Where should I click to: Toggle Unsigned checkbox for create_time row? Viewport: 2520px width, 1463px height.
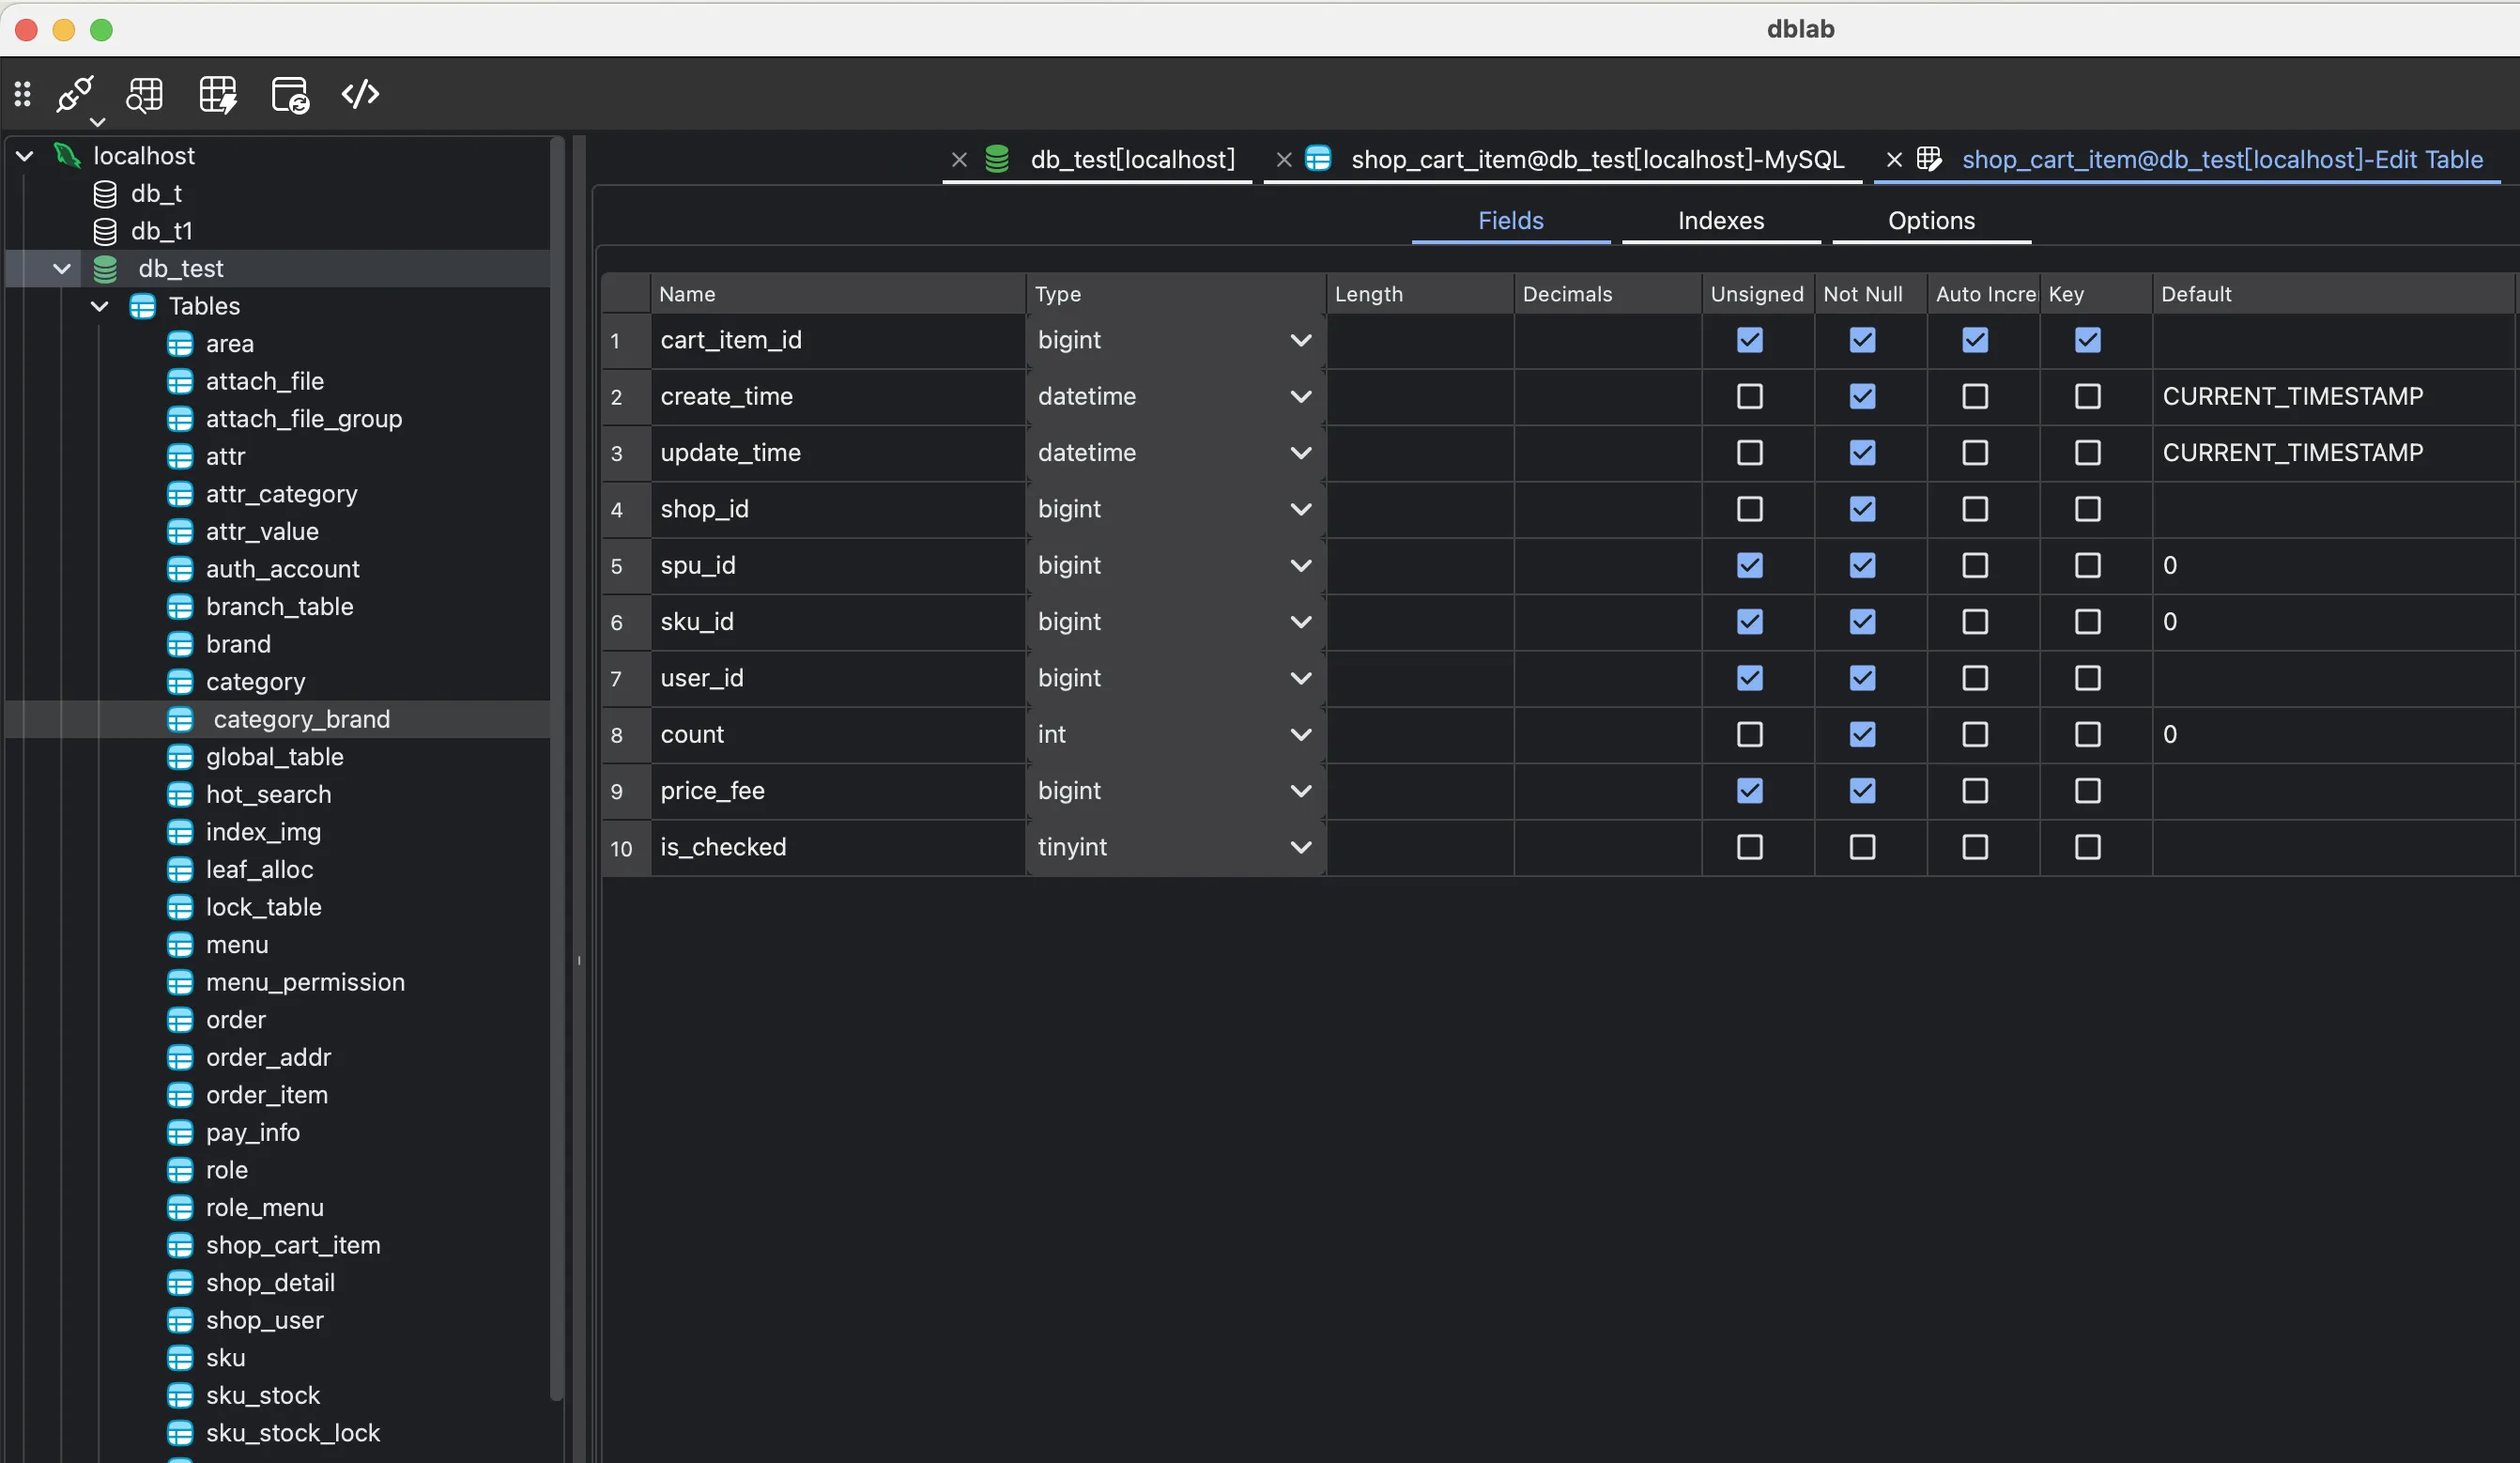pos(1749,396)
